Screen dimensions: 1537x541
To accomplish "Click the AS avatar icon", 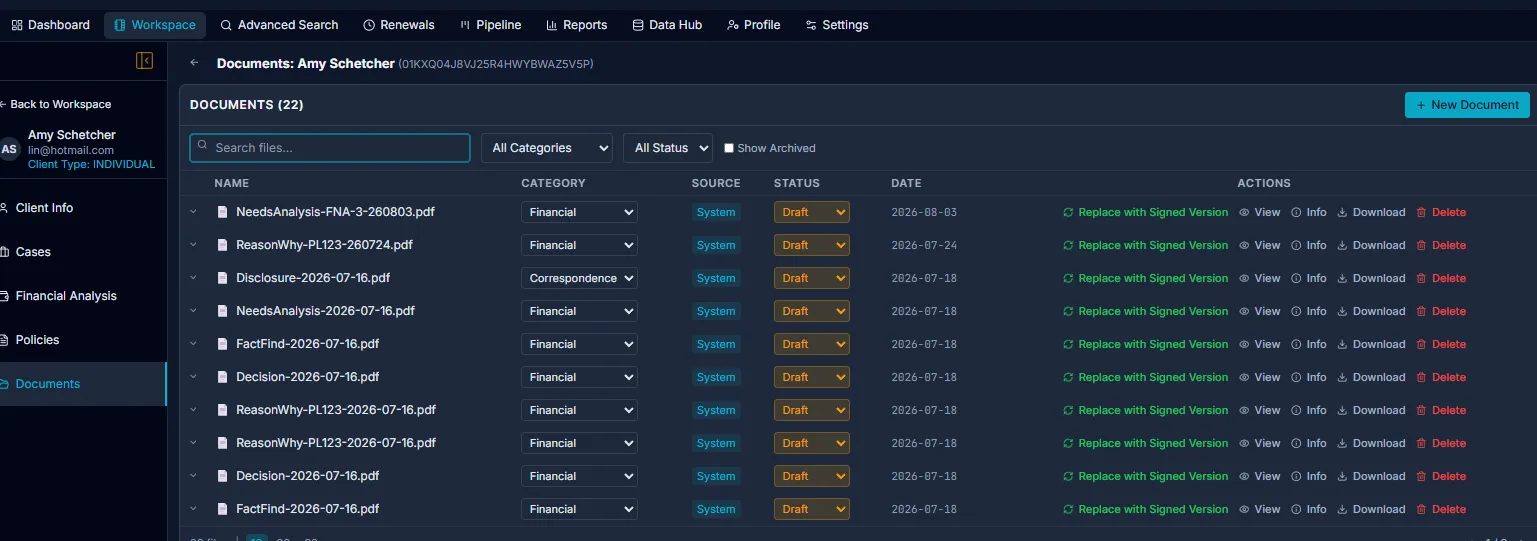I will [9, 149].
